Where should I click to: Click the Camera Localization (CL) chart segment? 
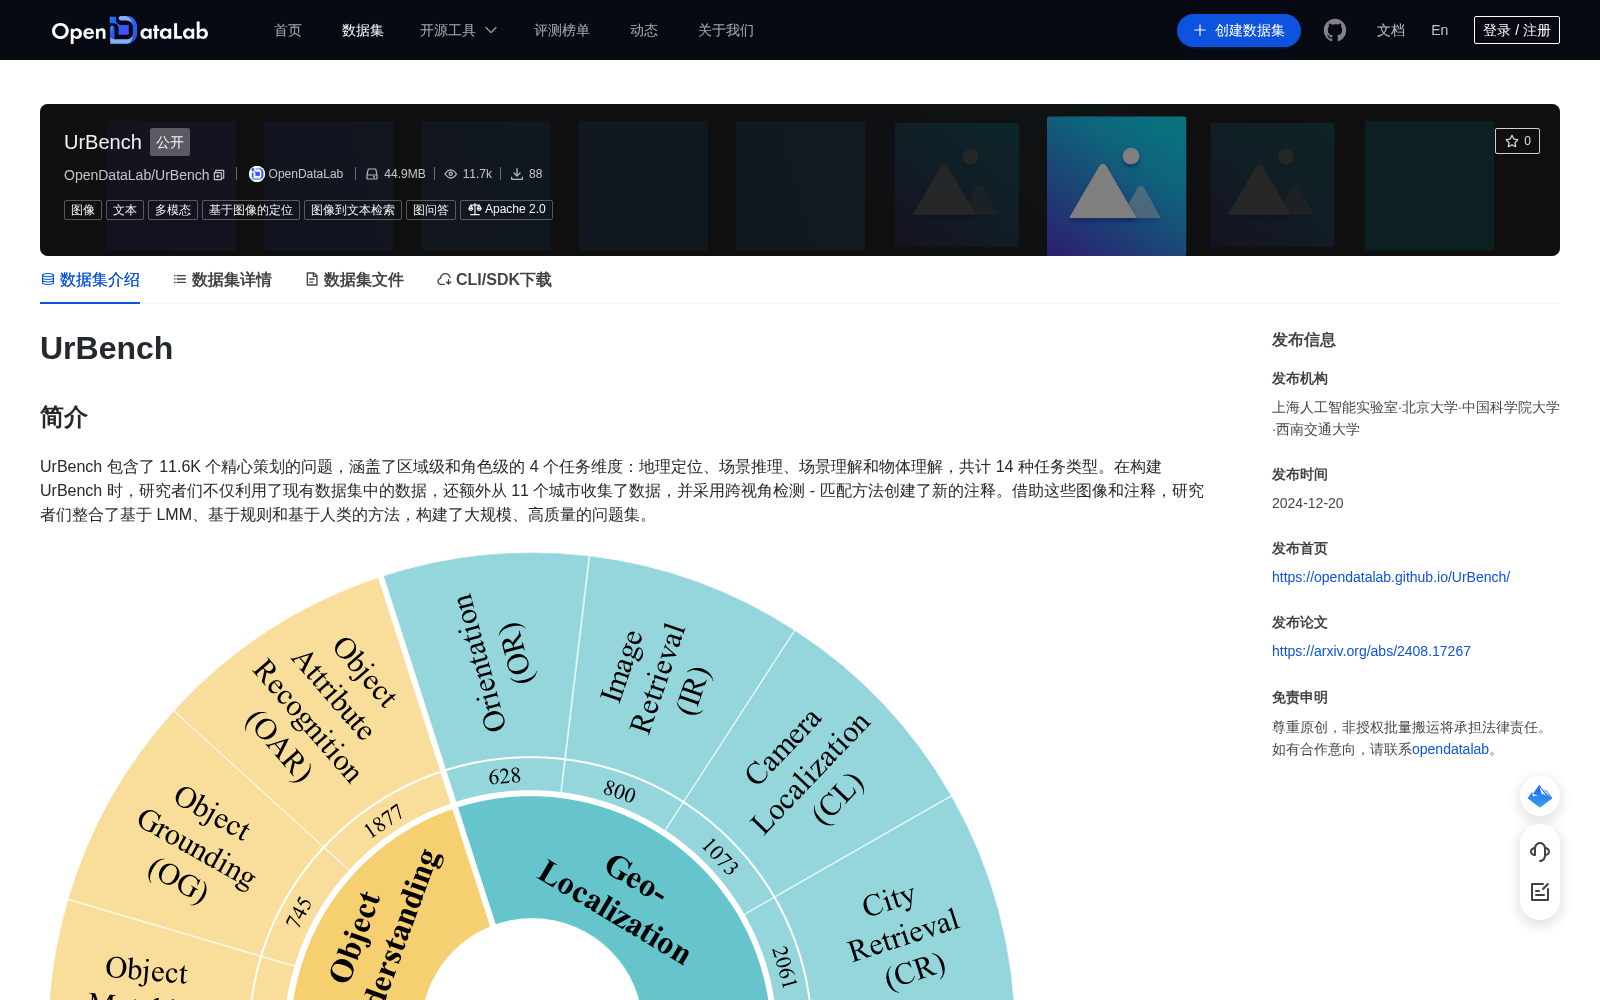[x=810, y=770]
